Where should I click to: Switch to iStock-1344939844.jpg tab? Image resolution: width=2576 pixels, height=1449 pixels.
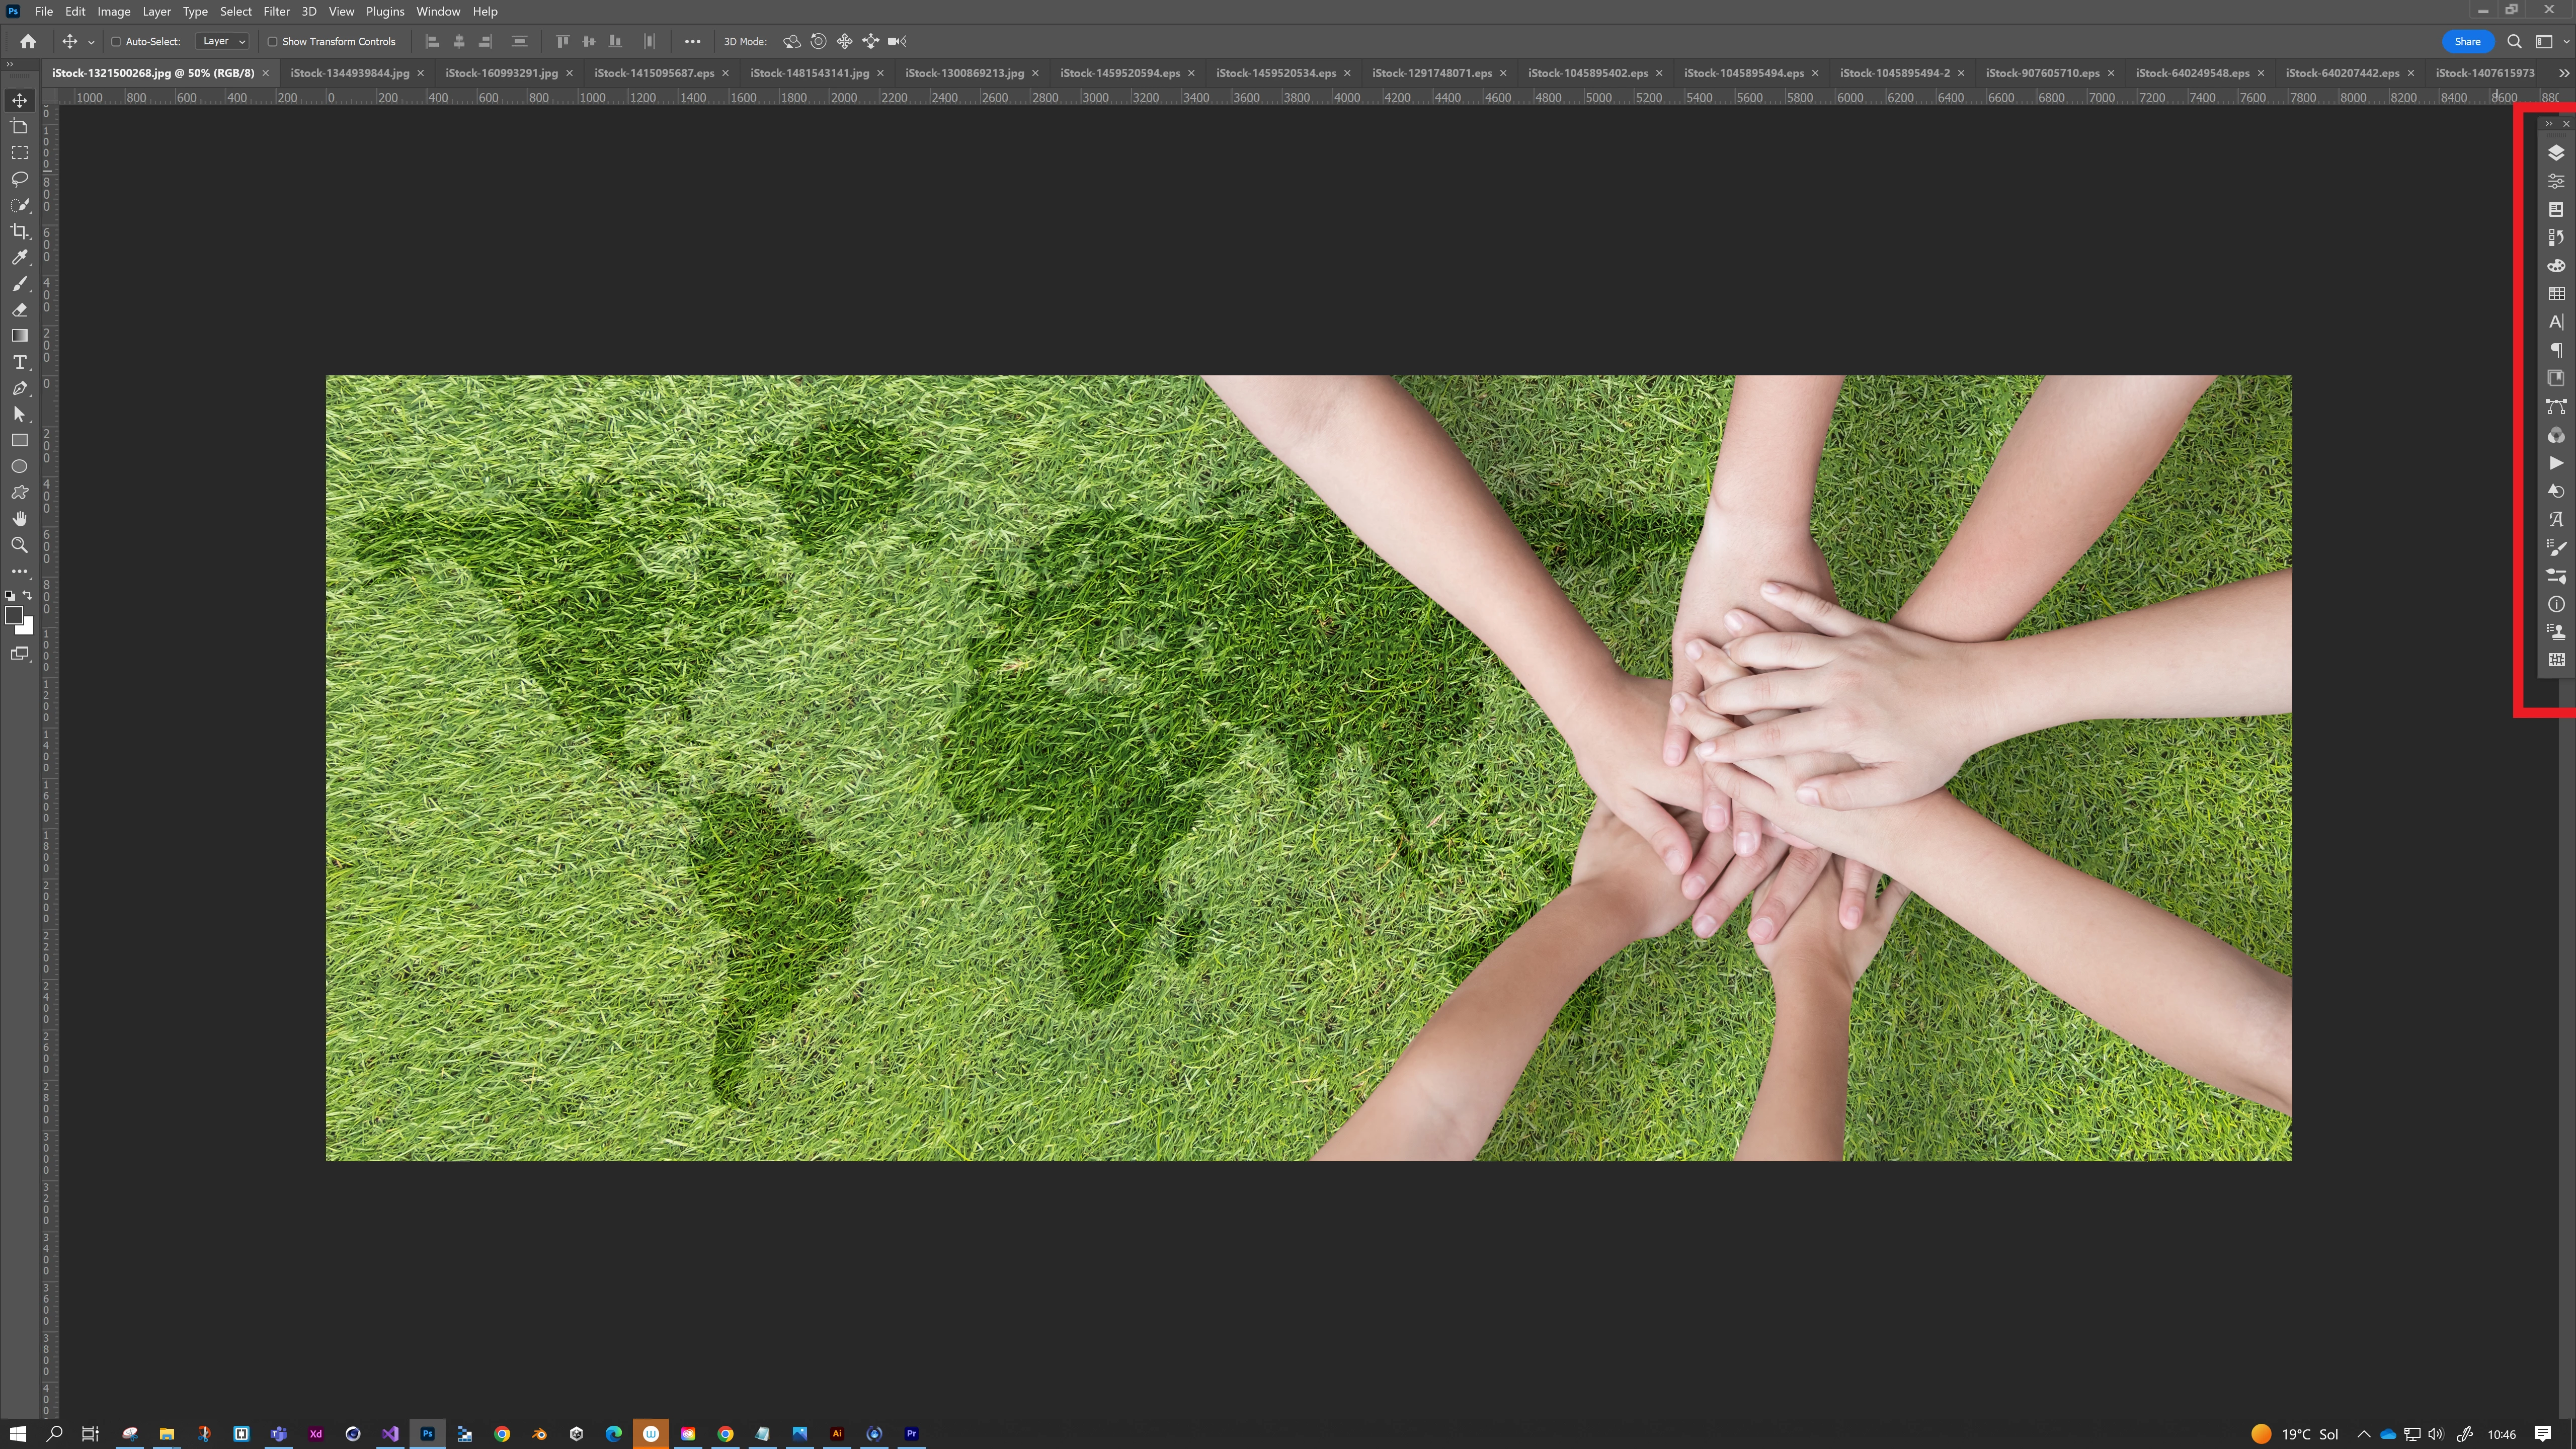349,73
